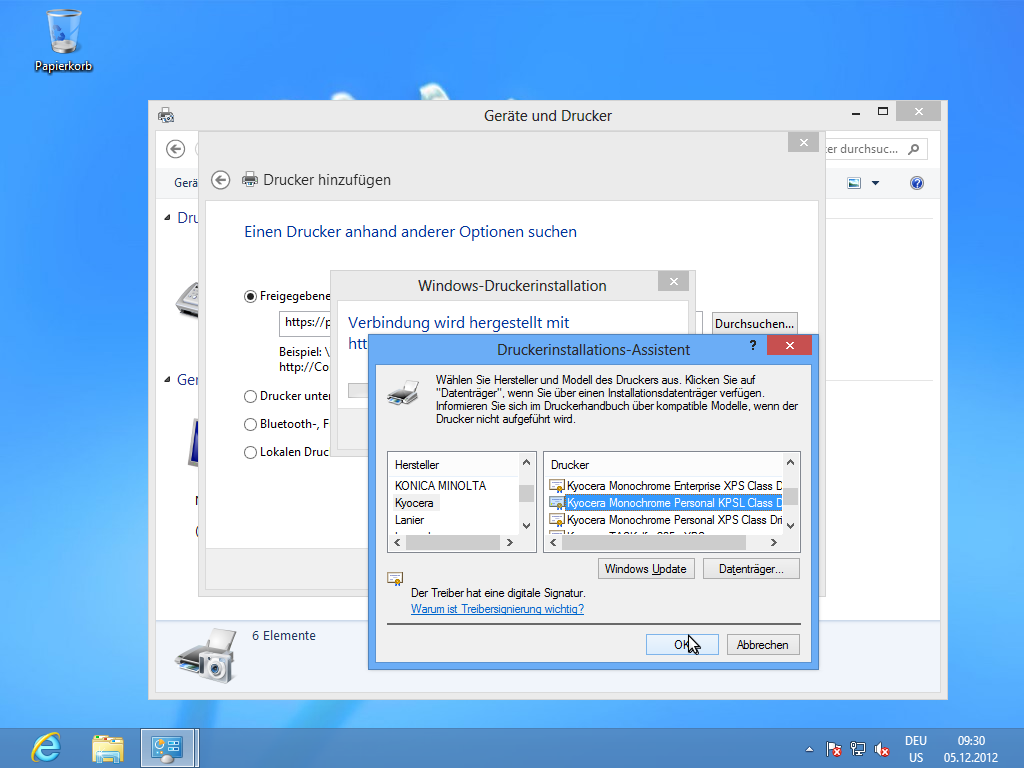Select Kyocera in the Hersteller list
Viewport: 1024px width, 768px height.
click(414, 503)
